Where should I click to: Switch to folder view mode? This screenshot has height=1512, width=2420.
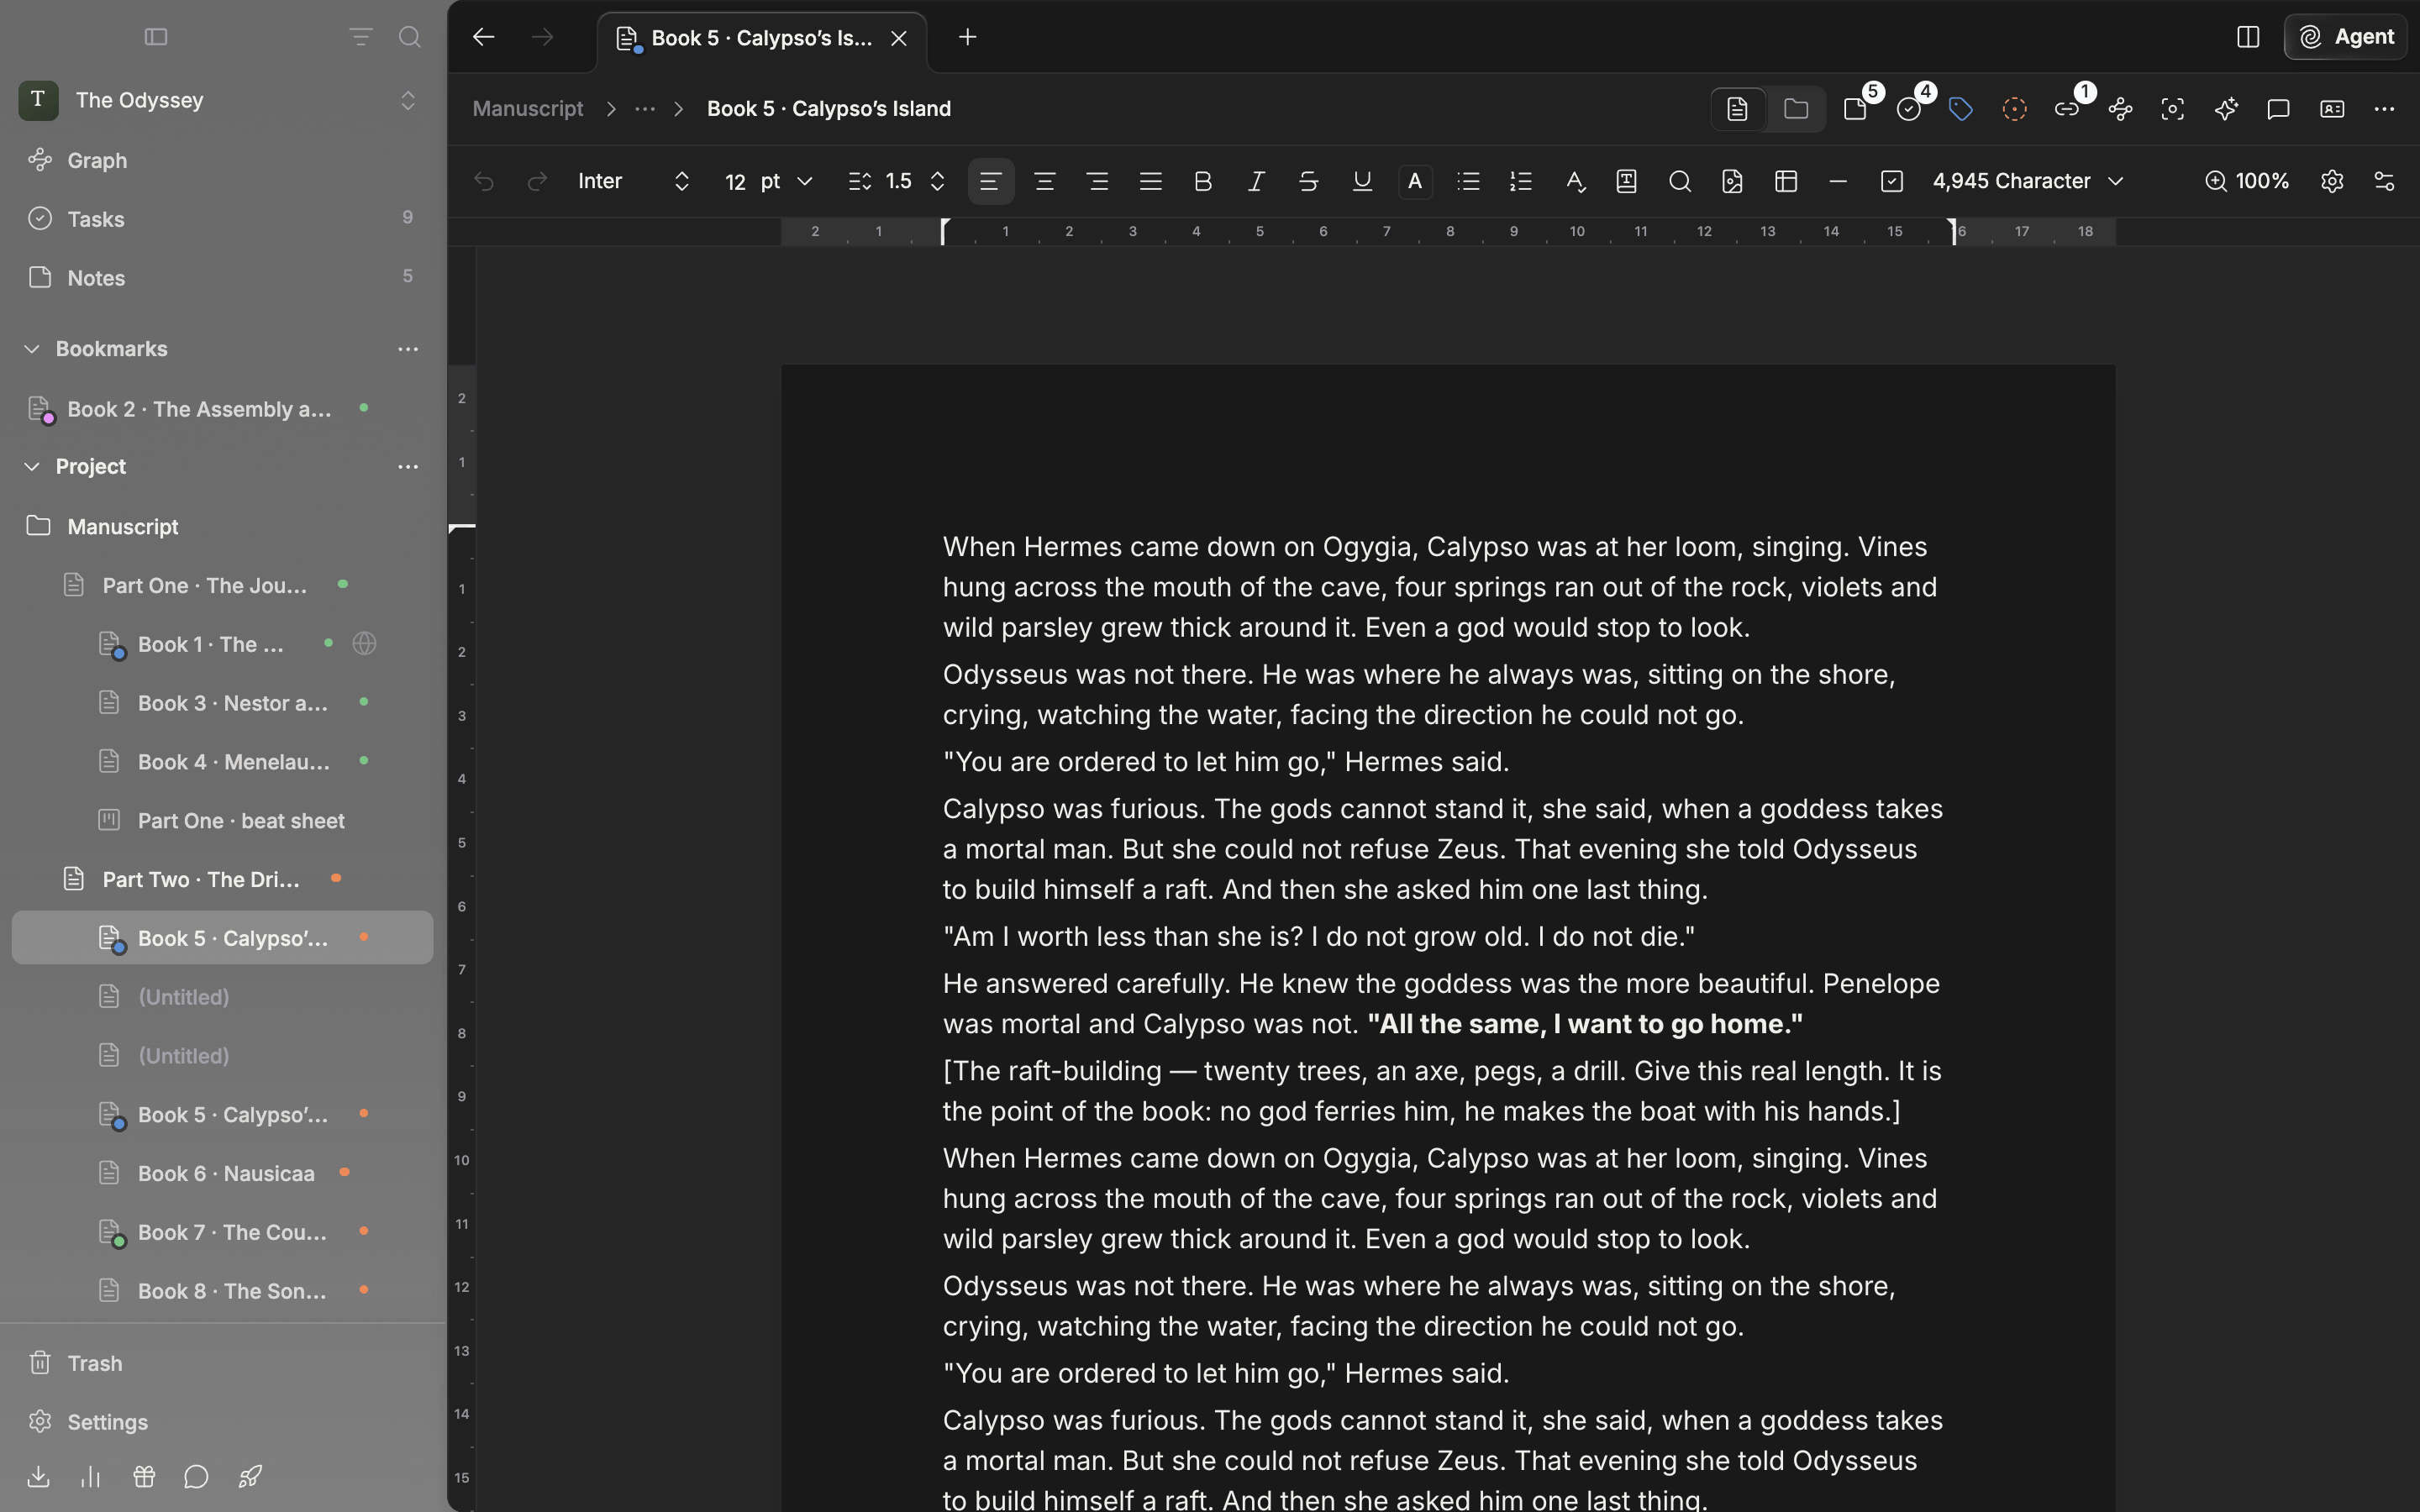point(1796,109)
